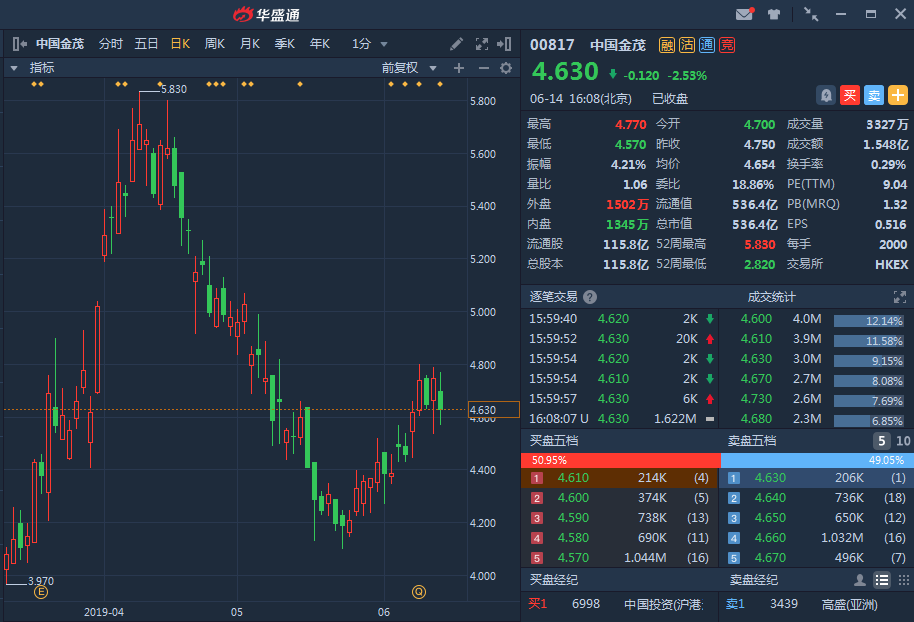Expand chart to fullscreen
Screen dimensions: 914x622
pyautogui.click(x=481, y=44)
